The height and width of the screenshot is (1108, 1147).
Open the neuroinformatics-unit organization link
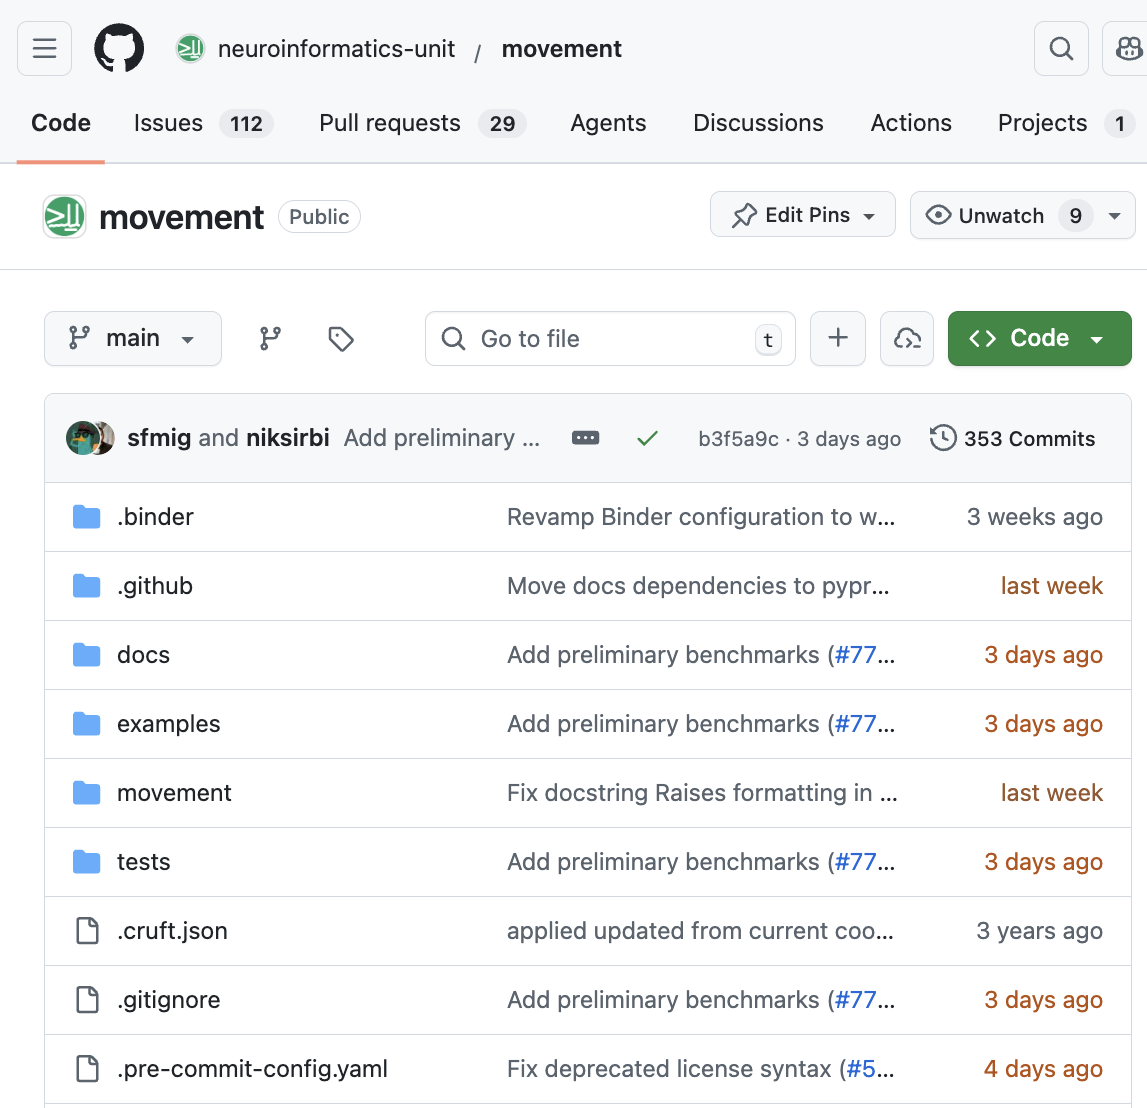coord(336,49)
